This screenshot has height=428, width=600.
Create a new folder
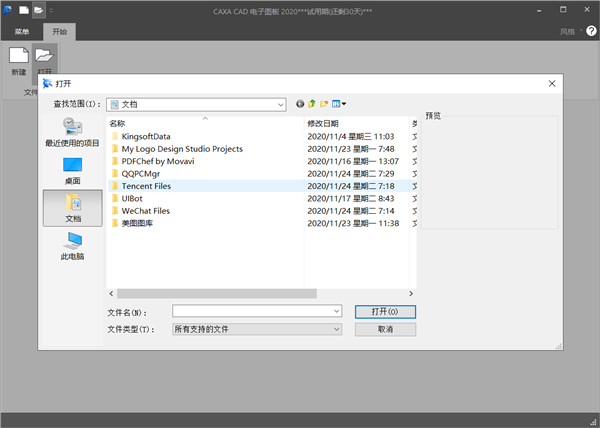(324, 104)
